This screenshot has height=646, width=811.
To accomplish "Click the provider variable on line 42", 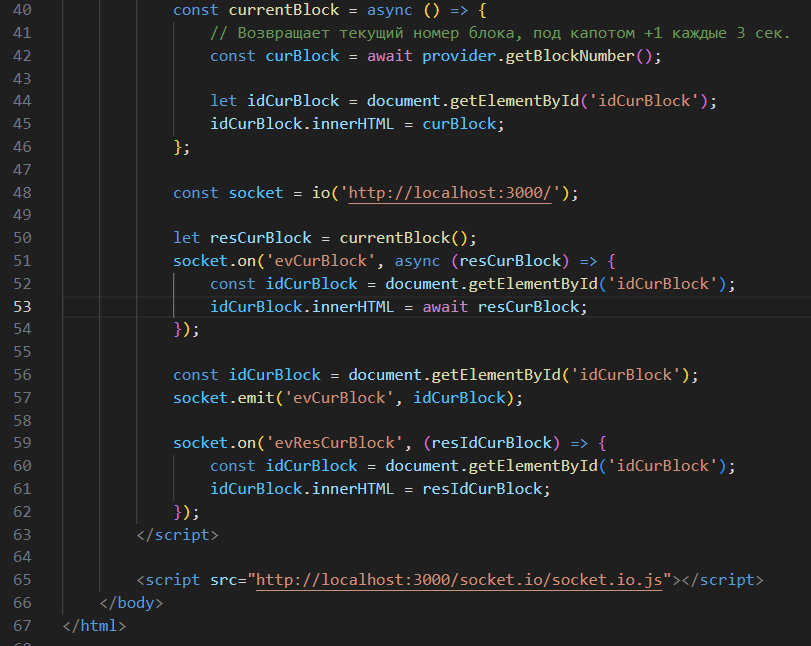I will click(459, 56).
